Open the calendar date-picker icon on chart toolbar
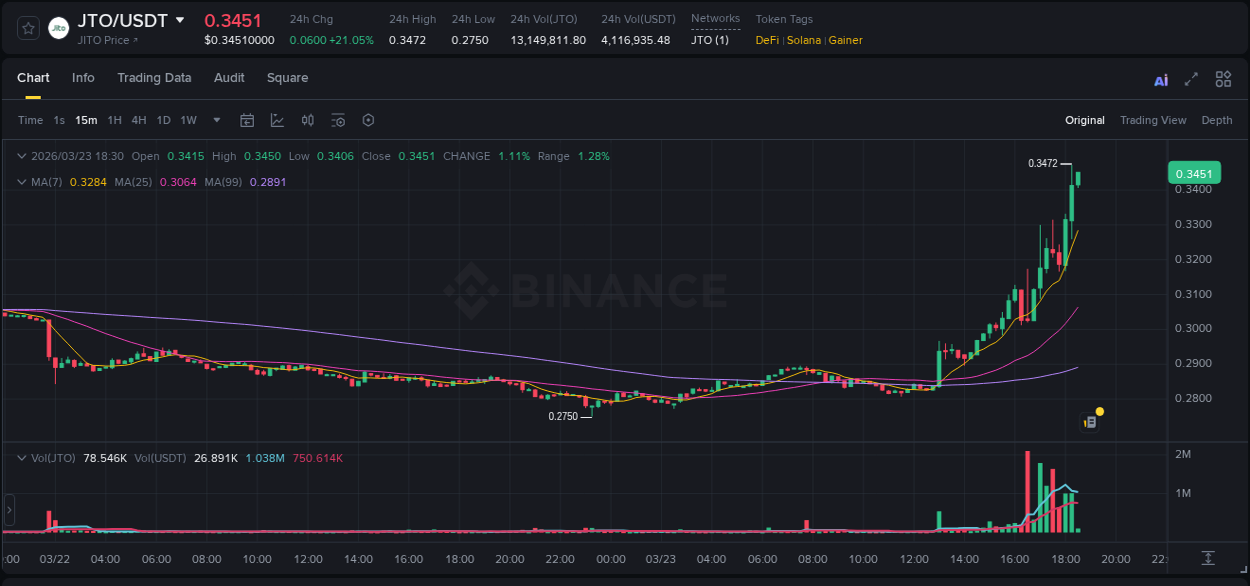 247,120
